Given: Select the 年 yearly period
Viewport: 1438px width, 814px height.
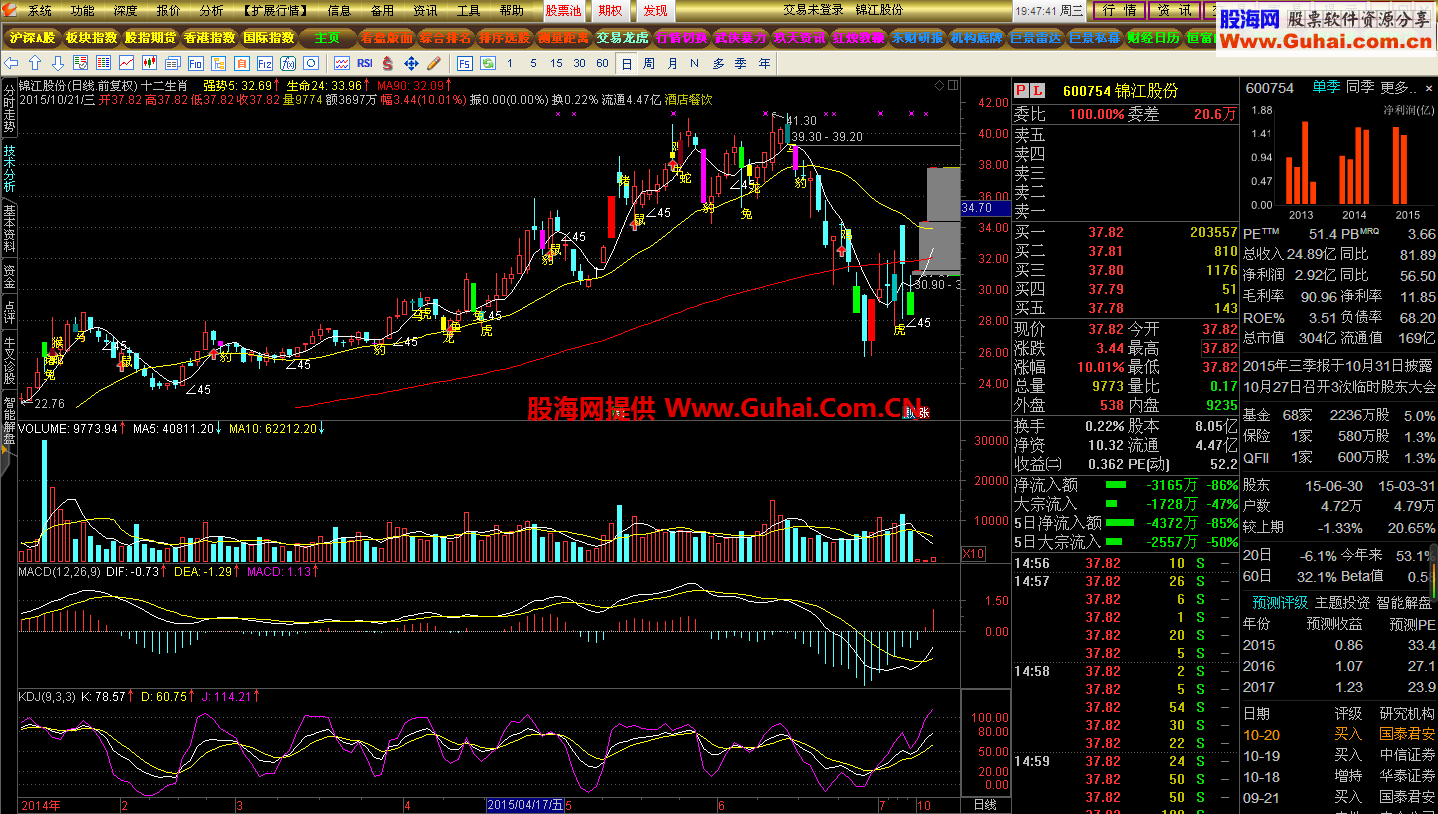Looking at the screenshot, I should click(x=765, y=63).
